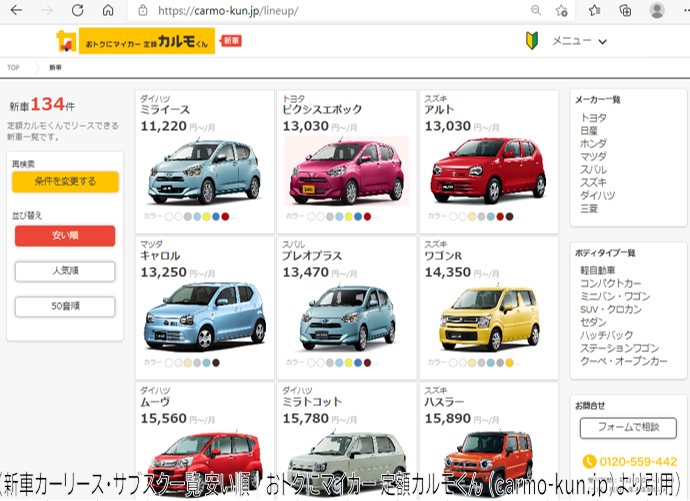690x501 pixels.
Task: Select body type SUV・クロカン
Action: click(611, 309)
